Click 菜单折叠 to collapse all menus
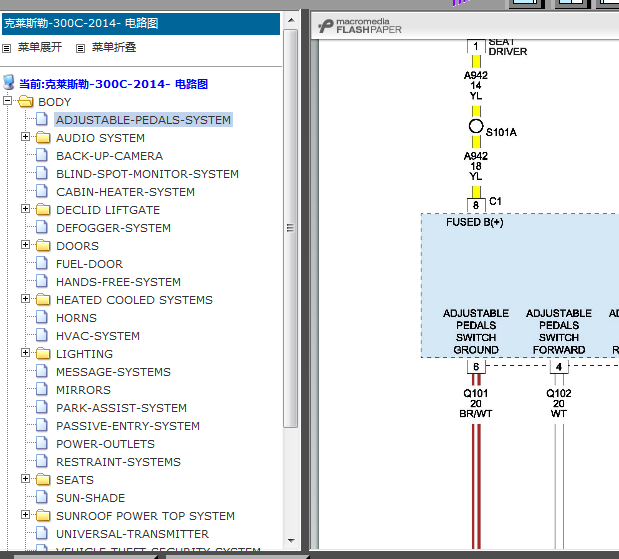Image resolution: width=619 pixels, height=559 pixels. tap(114, 48)
